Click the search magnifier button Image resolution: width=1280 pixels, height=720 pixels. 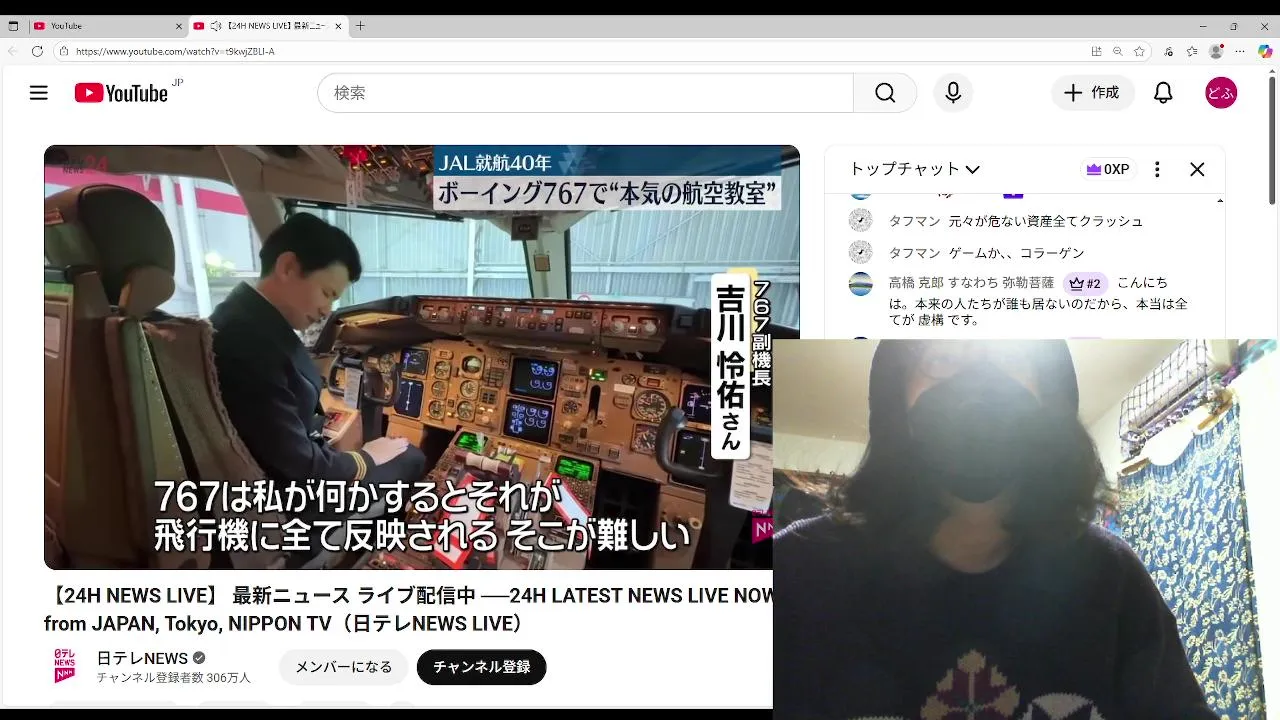pyautogui.click(x=885, y=93)
